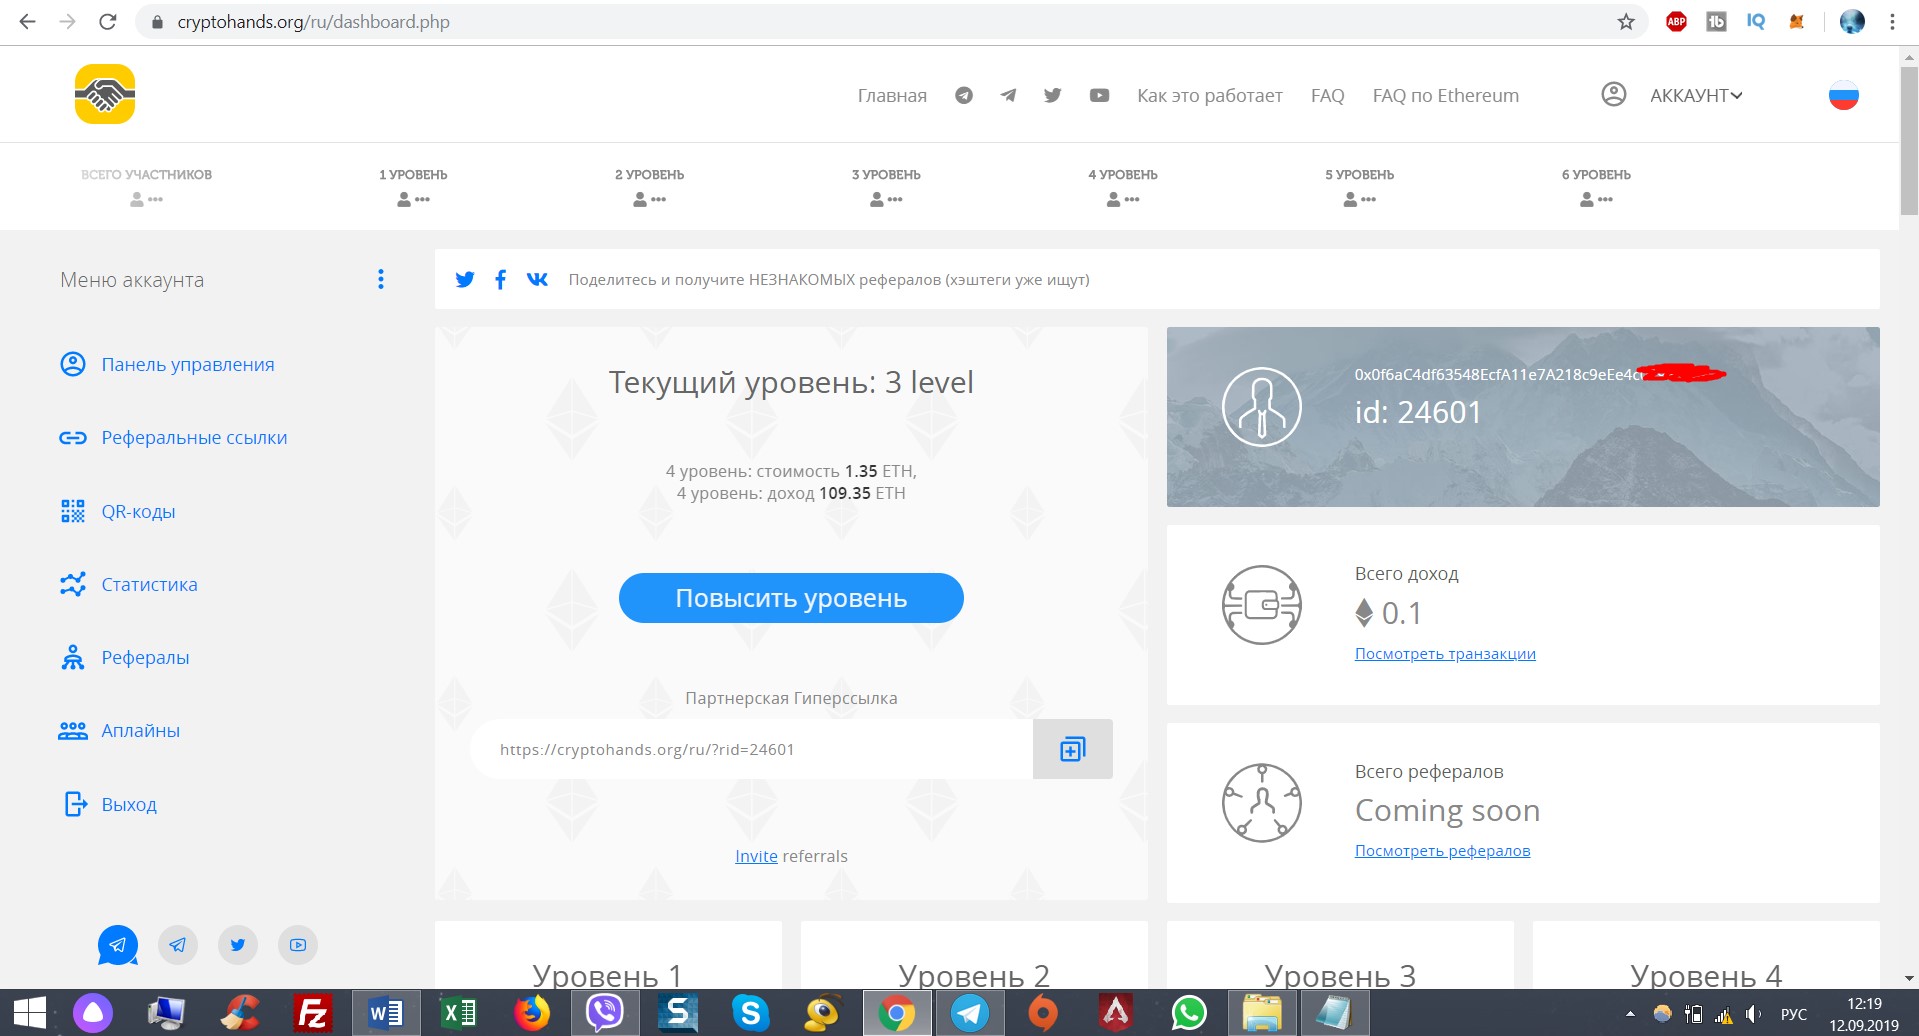Share on Twitter from the share bar
Screen dimensions: 1919x1036
465,279
